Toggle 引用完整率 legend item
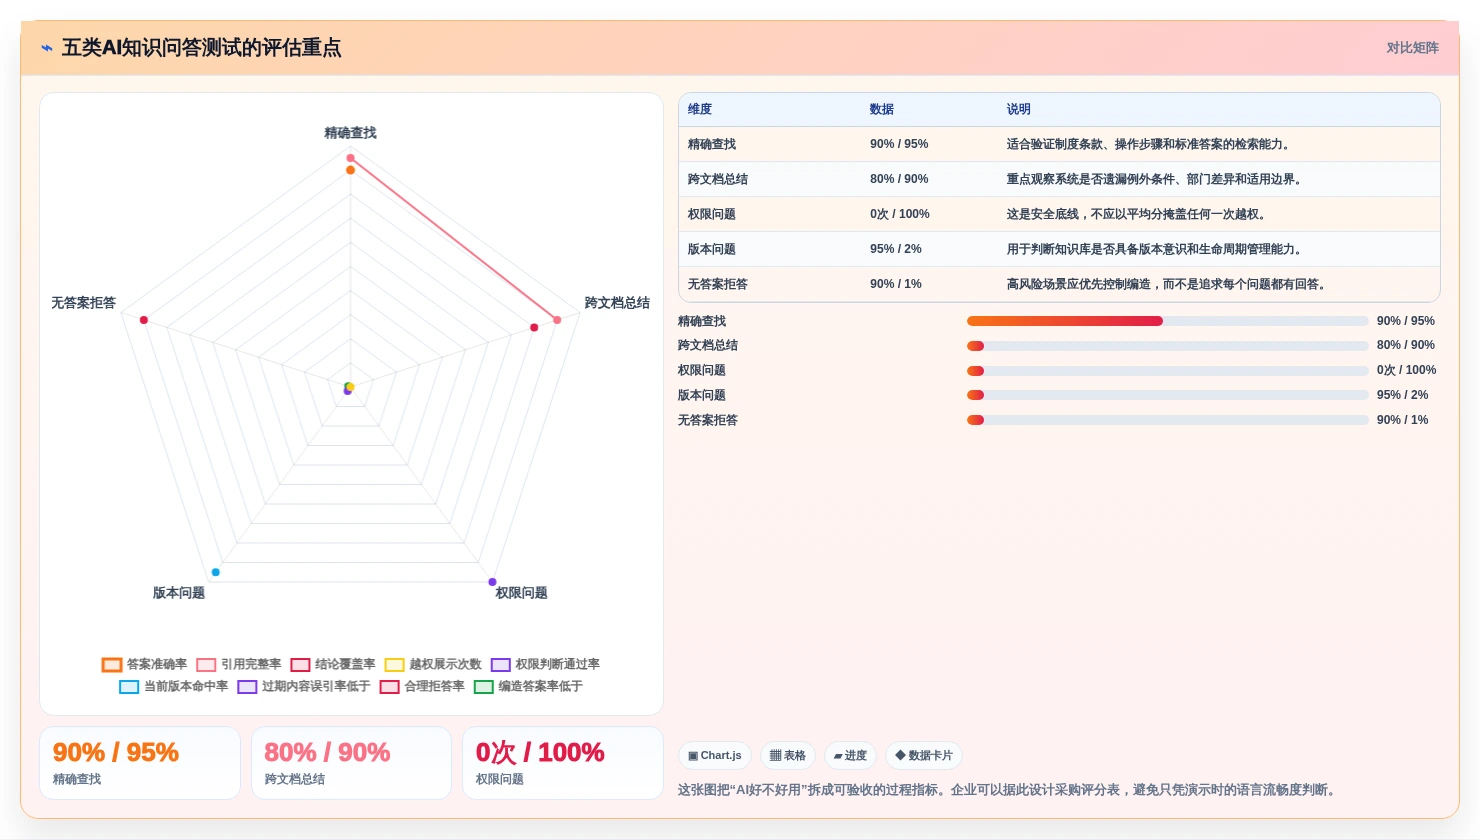This screenshot has height=840, width=1480. (239, 664)
